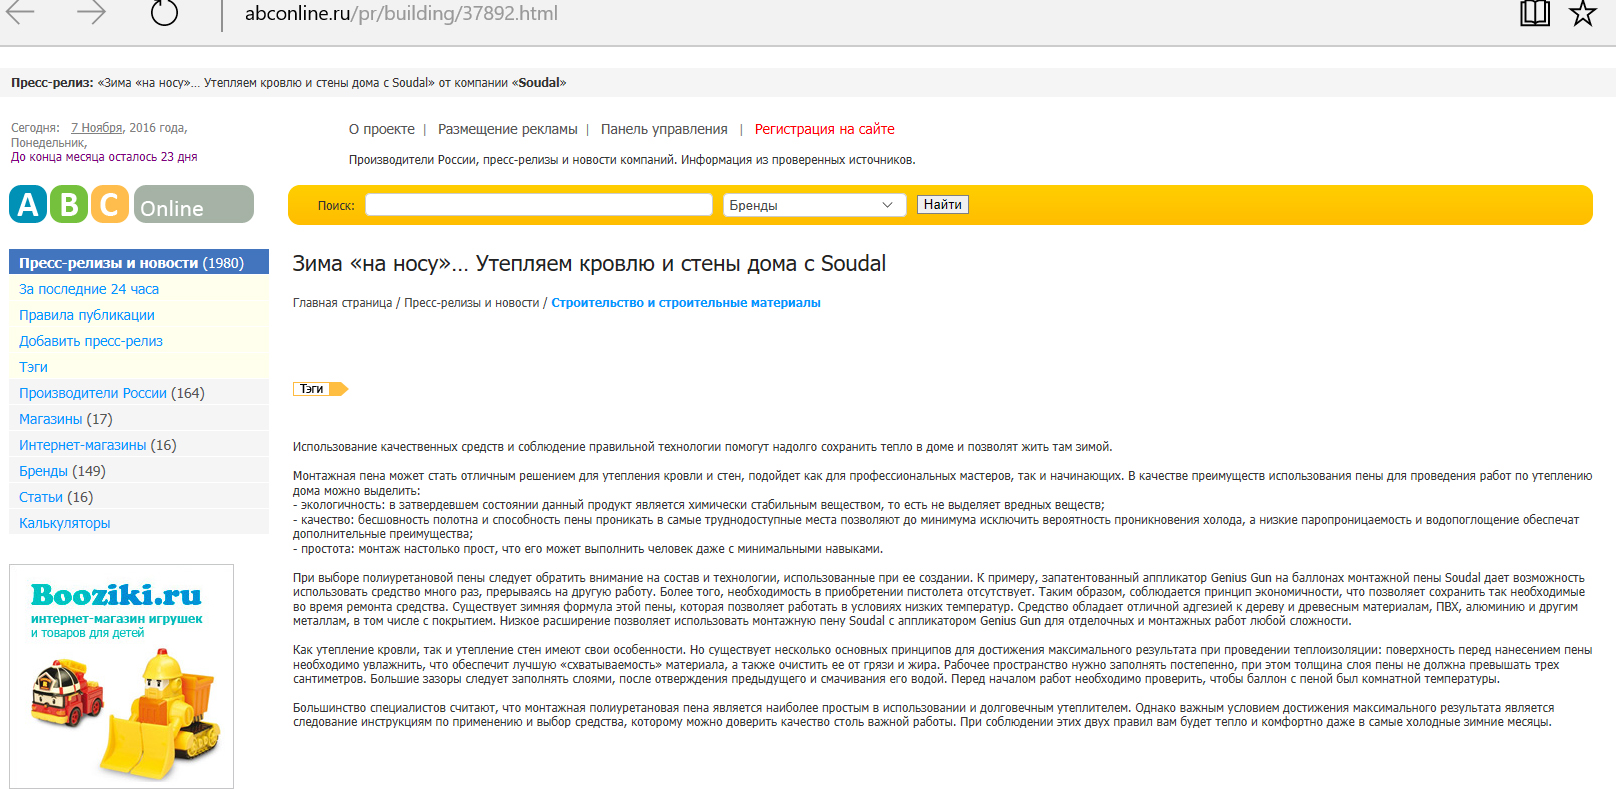The height and width of the screenshot is (789, 1616).
Task: Focus the browser address bar URL
Action: (401, 14)
